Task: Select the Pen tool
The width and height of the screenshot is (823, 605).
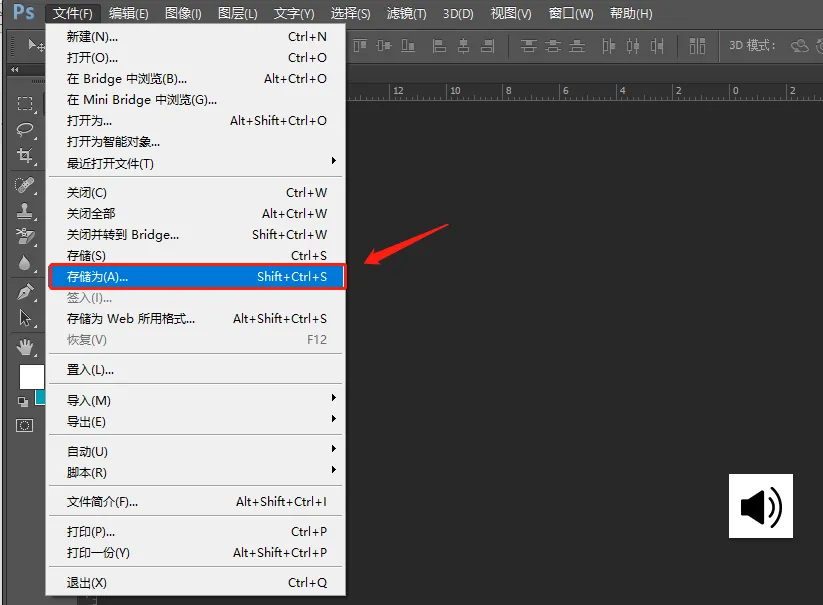Action: (25, 292)
